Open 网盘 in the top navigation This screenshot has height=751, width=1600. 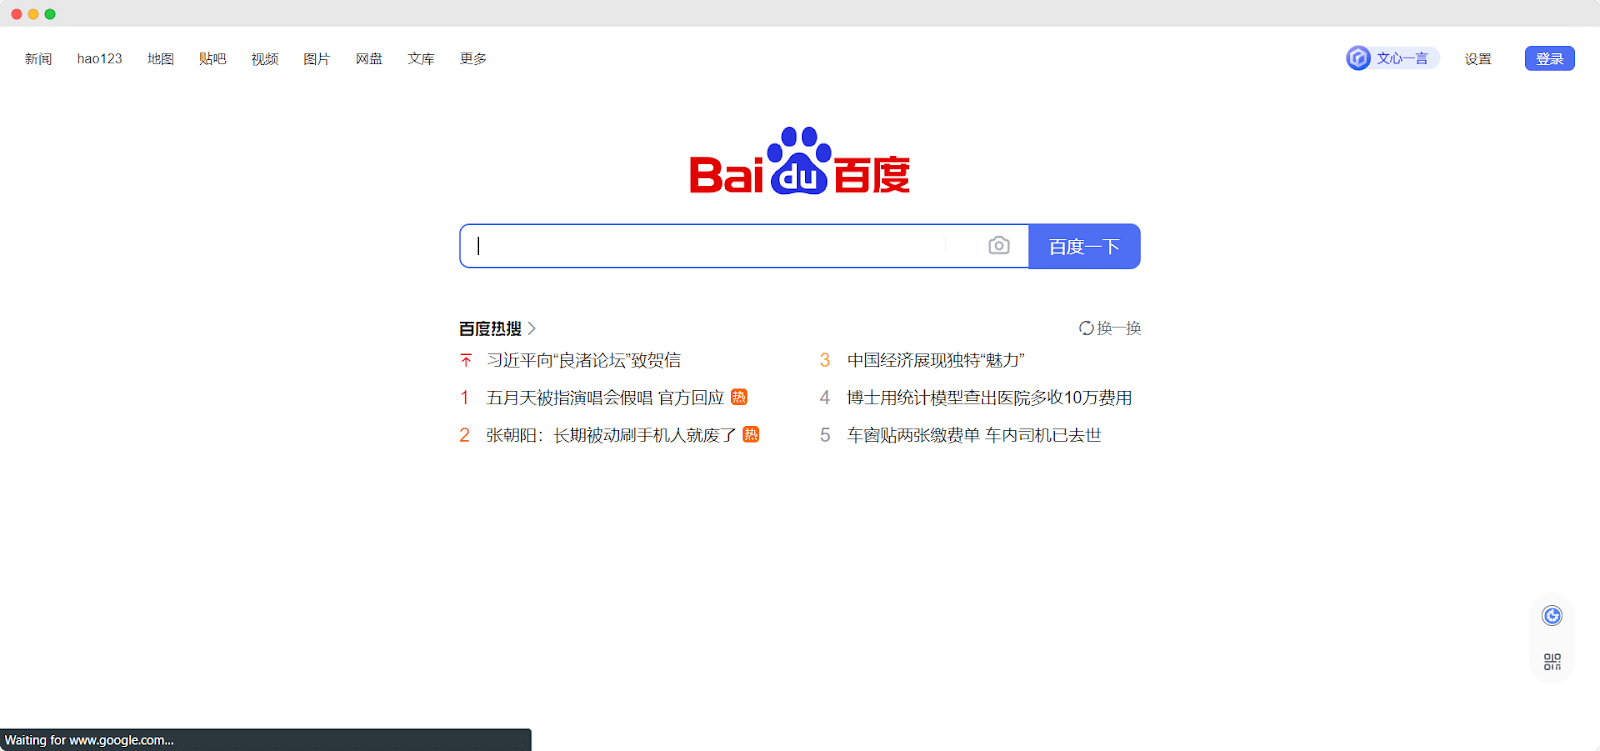coord(369,59)
